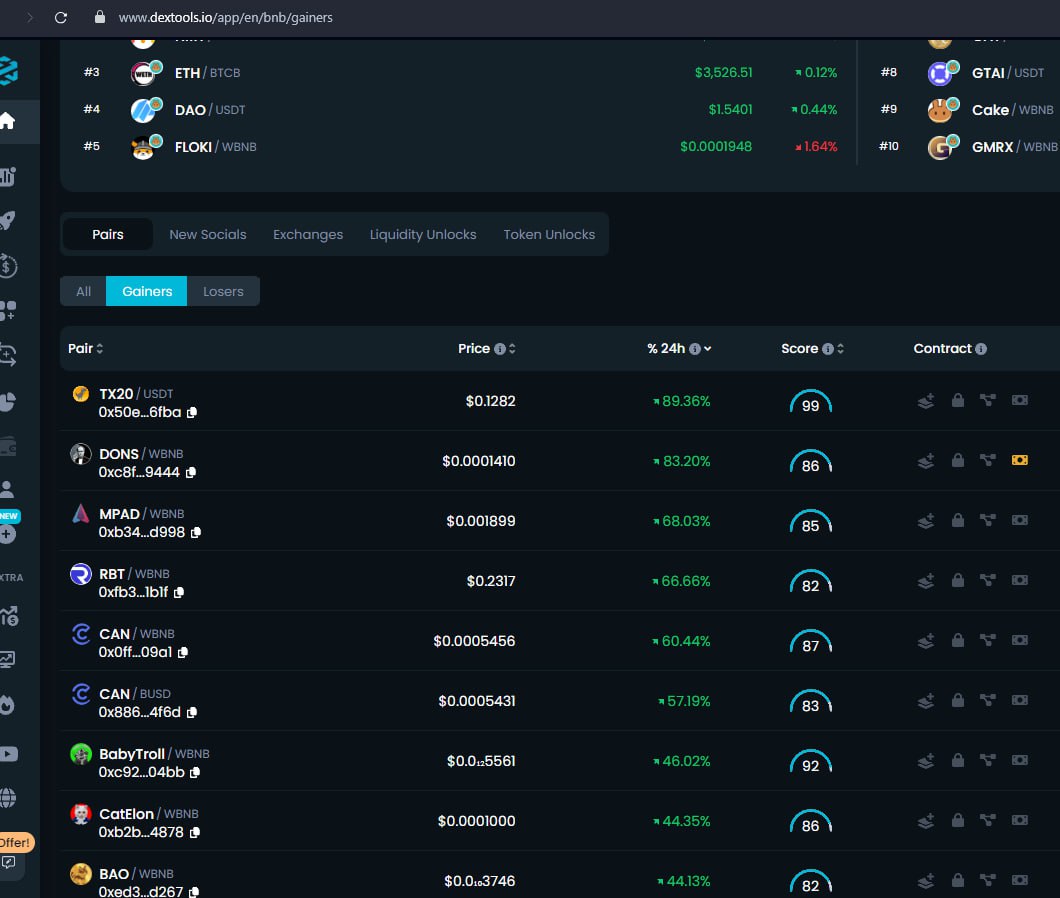The width and height of the screenshot is (1060, 898).
Task: Open the pie chart sidebar icon
Action: coord(7,402)
